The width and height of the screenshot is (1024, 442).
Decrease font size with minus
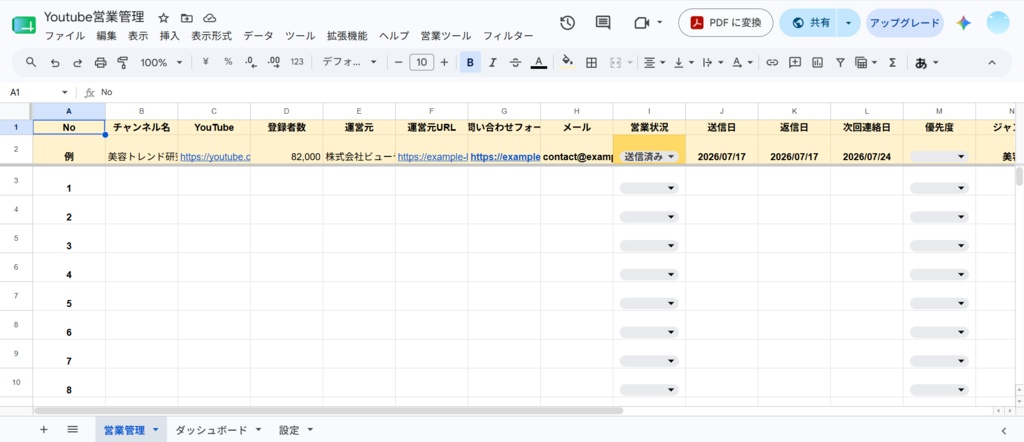click(398, 63)
